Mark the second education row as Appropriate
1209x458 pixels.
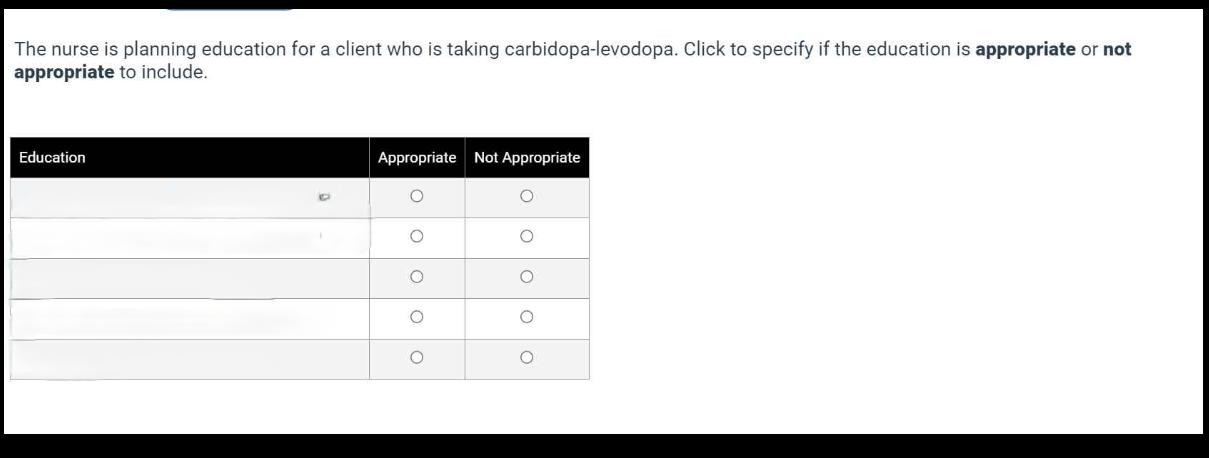click(x=417, y=237)
